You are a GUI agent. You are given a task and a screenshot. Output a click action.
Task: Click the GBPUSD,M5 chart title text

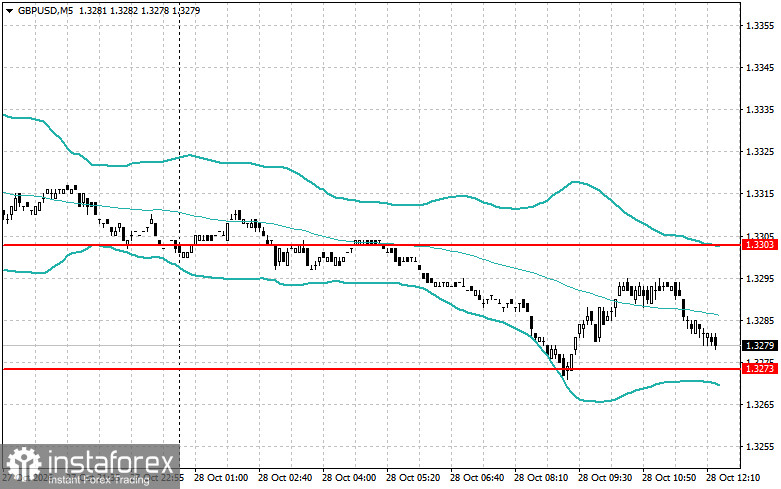[44, 10]
